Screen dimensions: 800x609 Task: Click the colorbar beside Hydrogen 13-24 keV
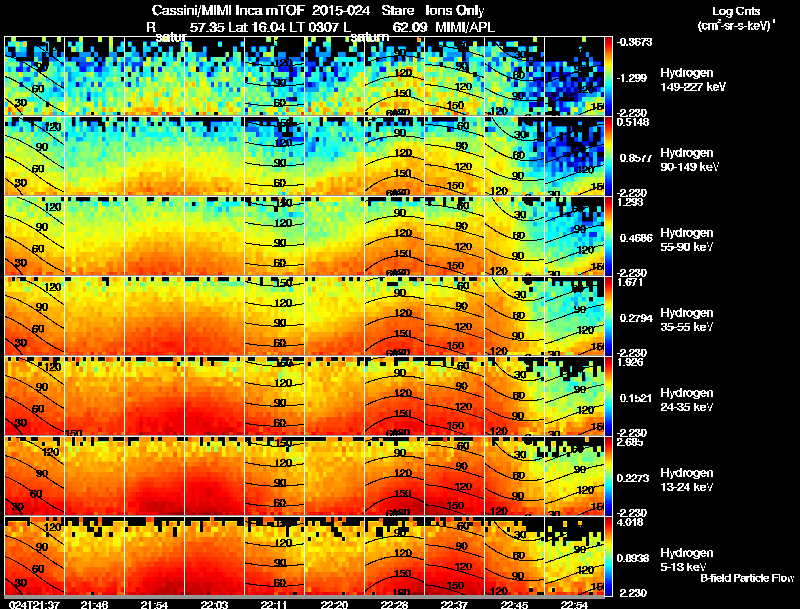(x=608, y=476)
